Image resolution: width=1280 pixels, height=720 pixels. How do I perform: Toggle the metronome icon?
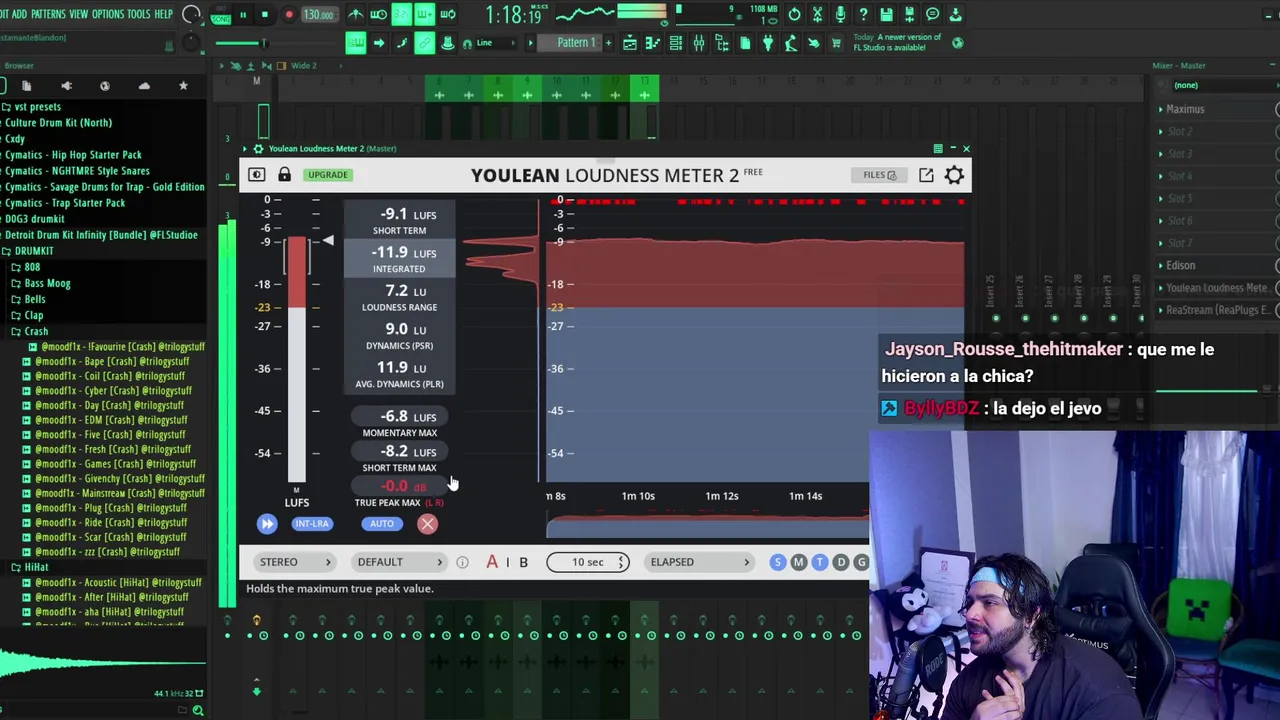[x=356, y=14]
